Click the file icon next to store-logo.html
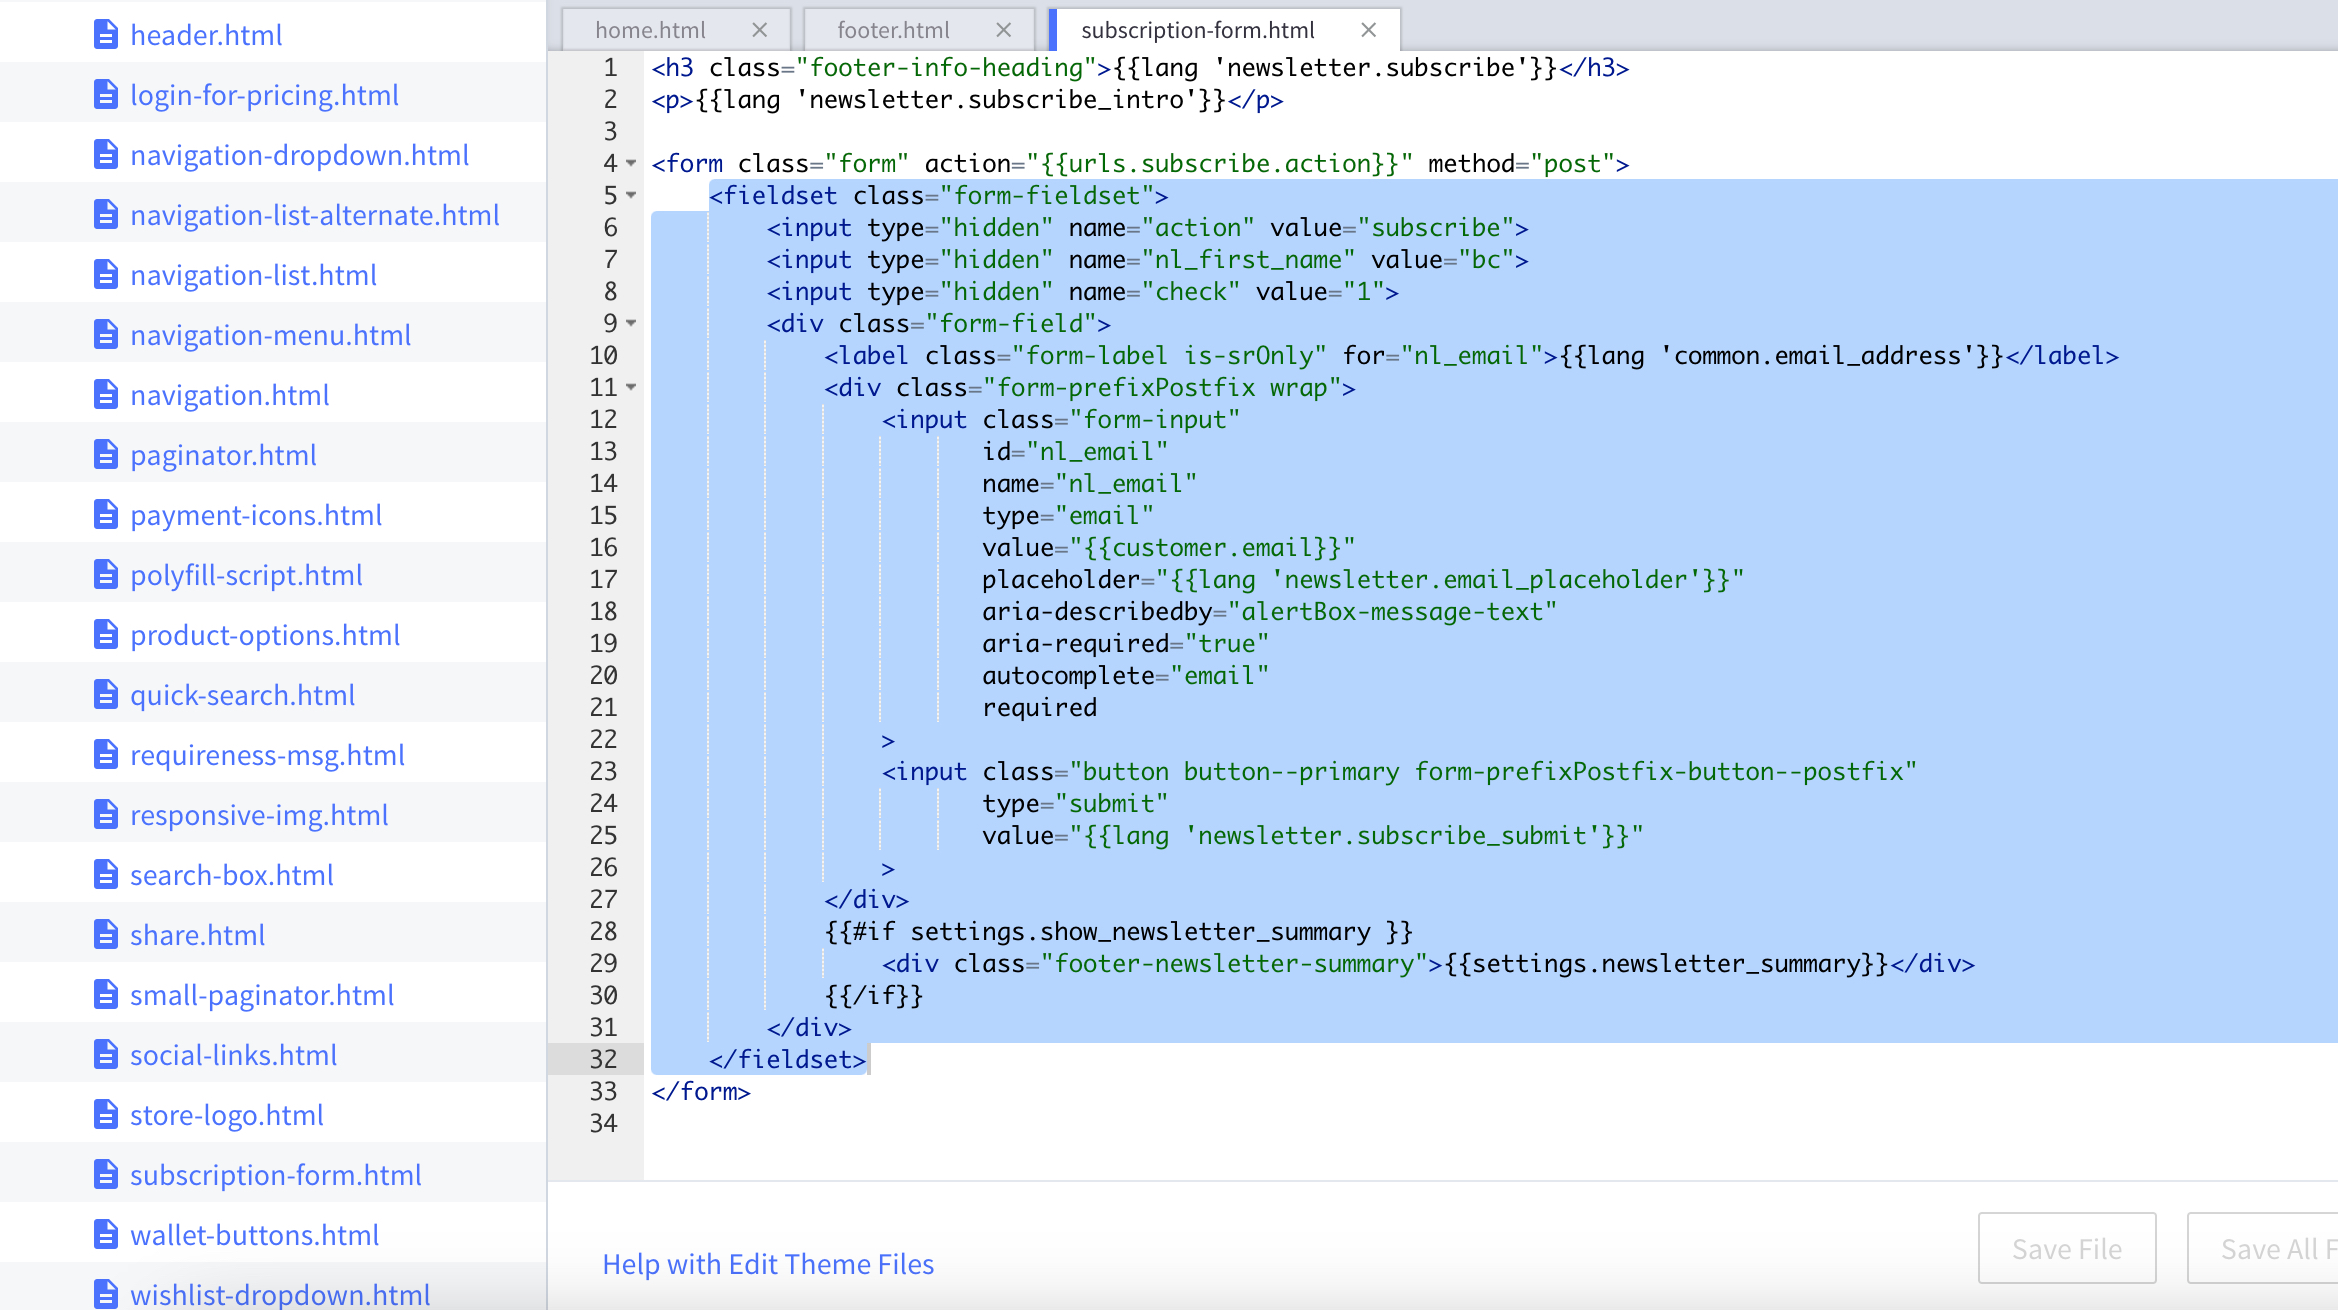 coord(106,1115)
